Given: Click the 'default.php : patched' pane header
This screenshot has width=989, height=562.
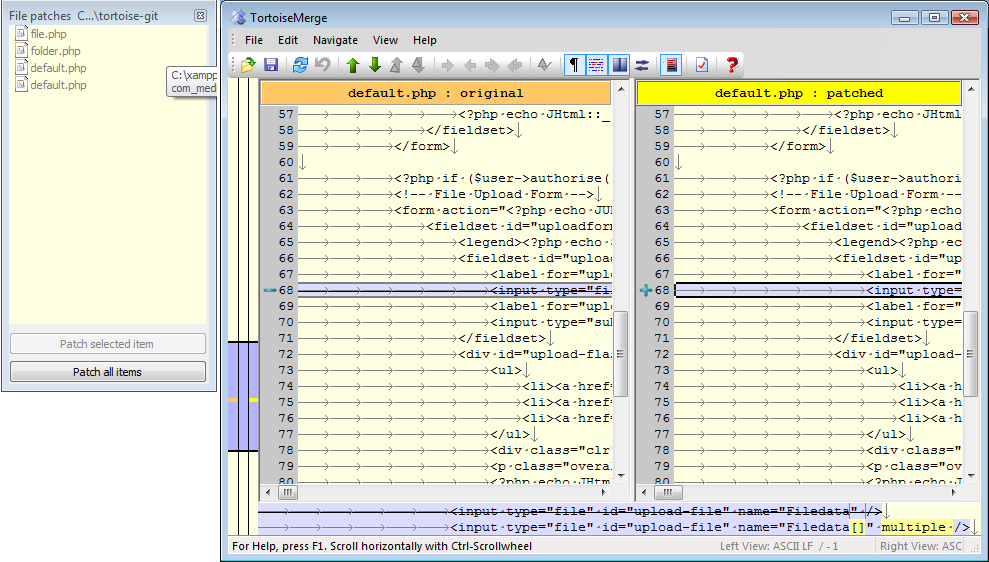Looking at the screenshot, I should coord(799,93).
